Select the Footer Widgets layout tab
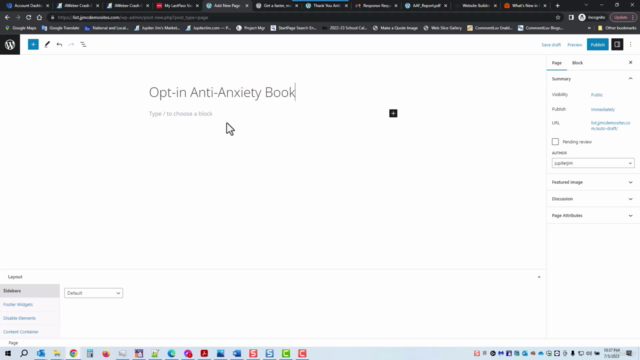The width and height of the screenshot is (640, 360). point(18,304)
